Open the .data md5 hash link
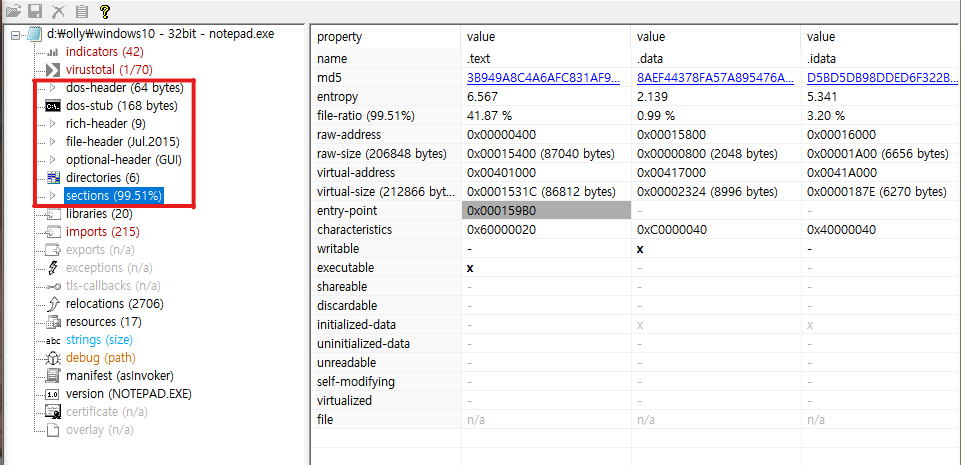Viewport: 961px width, 465px height. [714, 78]
